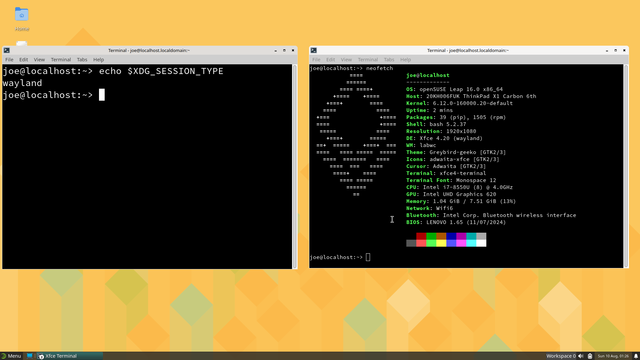Maximize the right terminal window

[616, 51]
